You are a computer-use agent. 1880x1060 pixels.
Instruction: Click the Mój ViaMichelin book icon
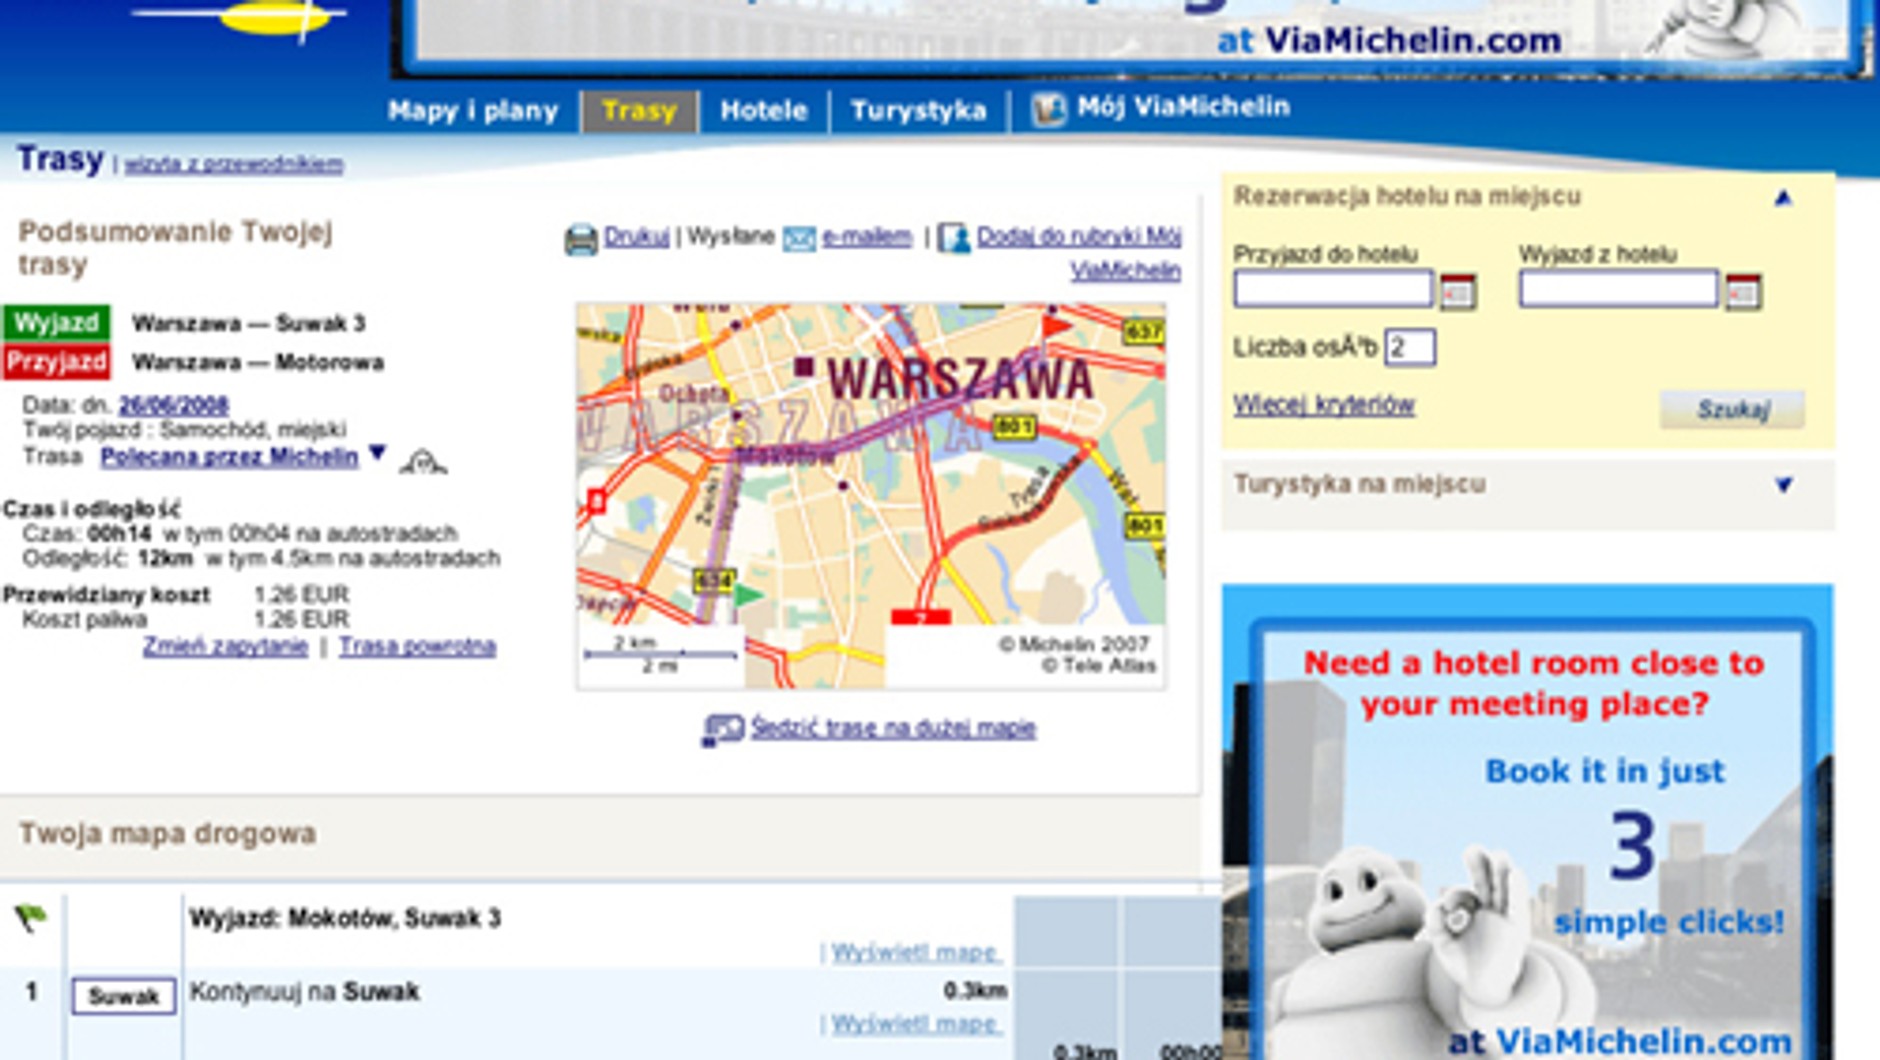[1048, 108]
